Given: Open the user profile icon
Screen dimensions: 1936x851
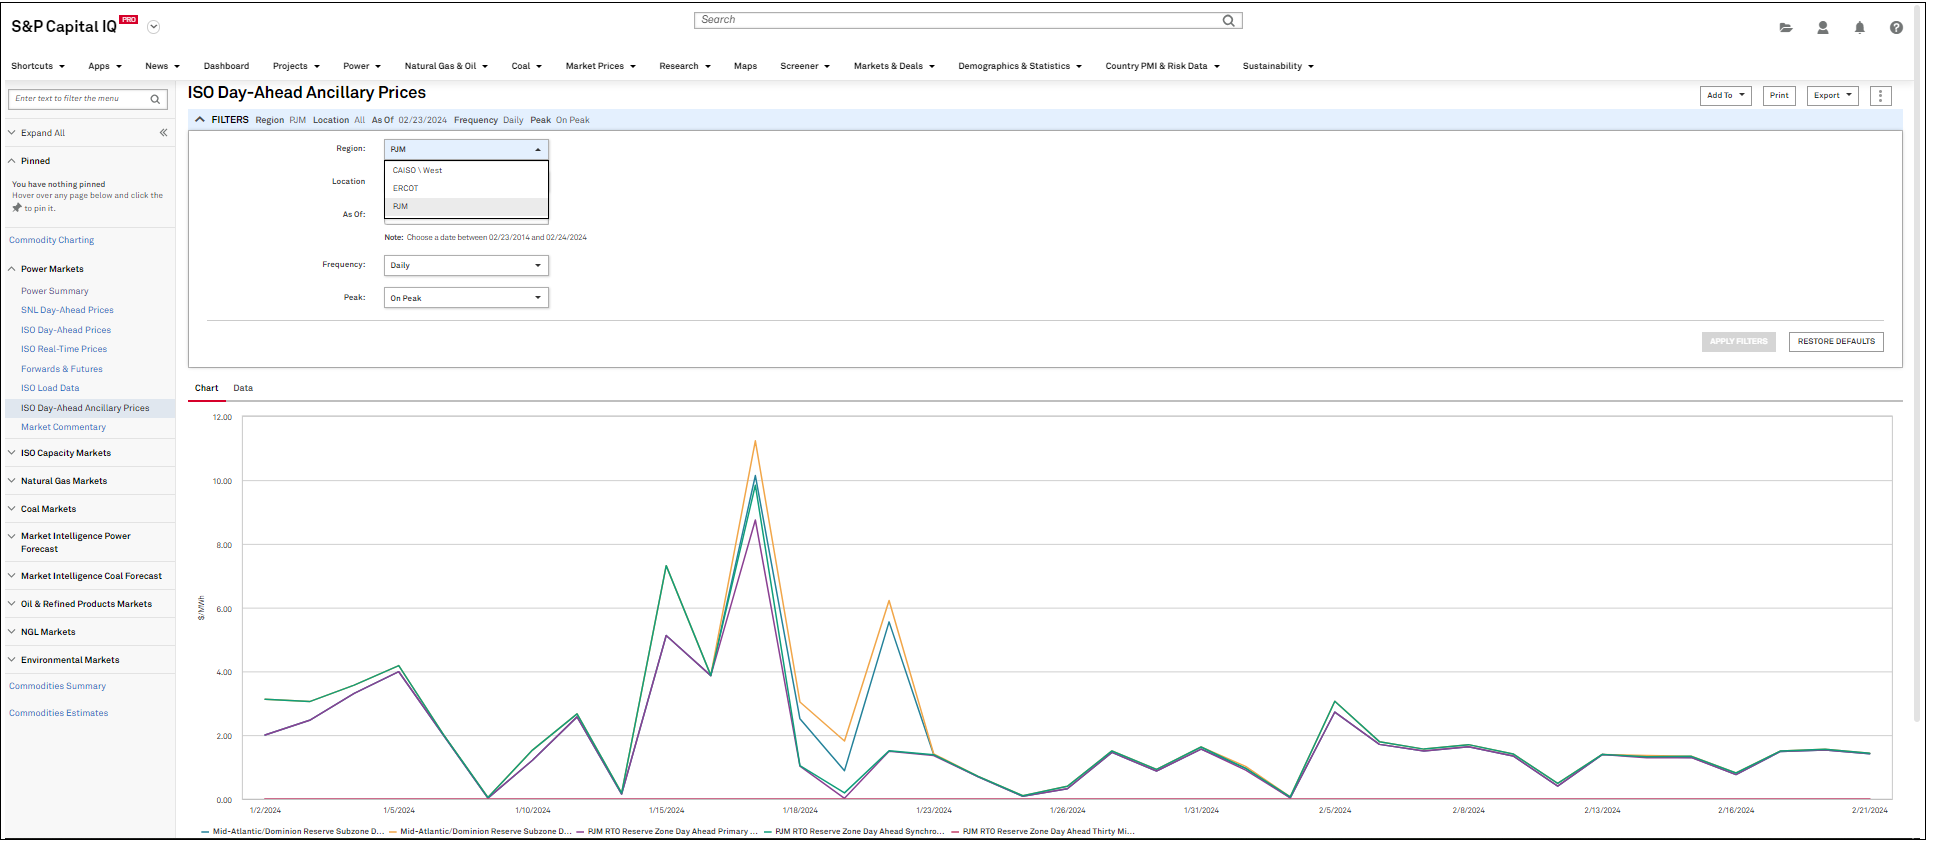Looking at the screenshot, I should click(1823, 28).
